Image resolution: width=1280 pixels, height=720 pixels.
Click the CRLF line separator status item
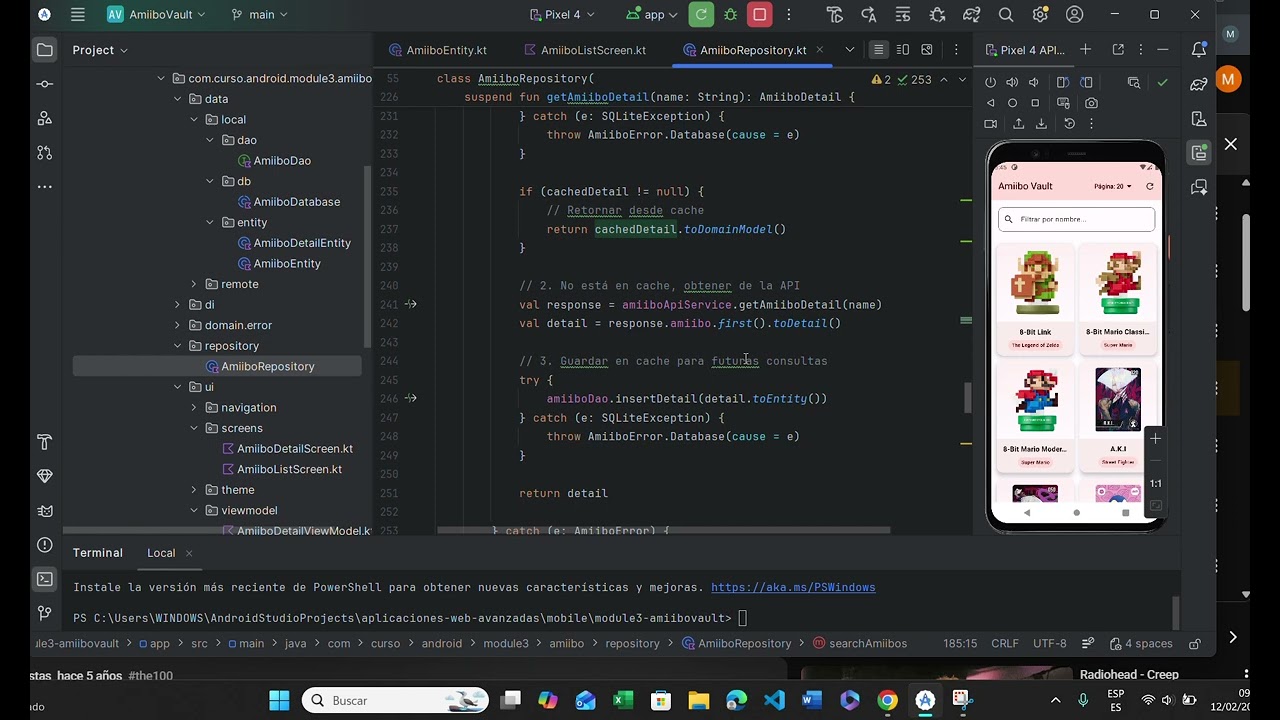pos(1005,643)
